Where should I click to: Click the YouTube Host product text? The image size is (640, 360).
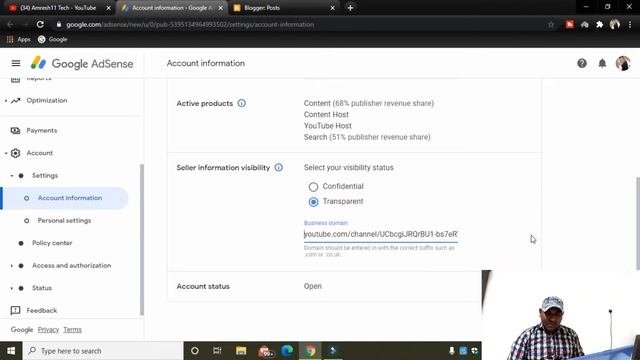(327, 126)
